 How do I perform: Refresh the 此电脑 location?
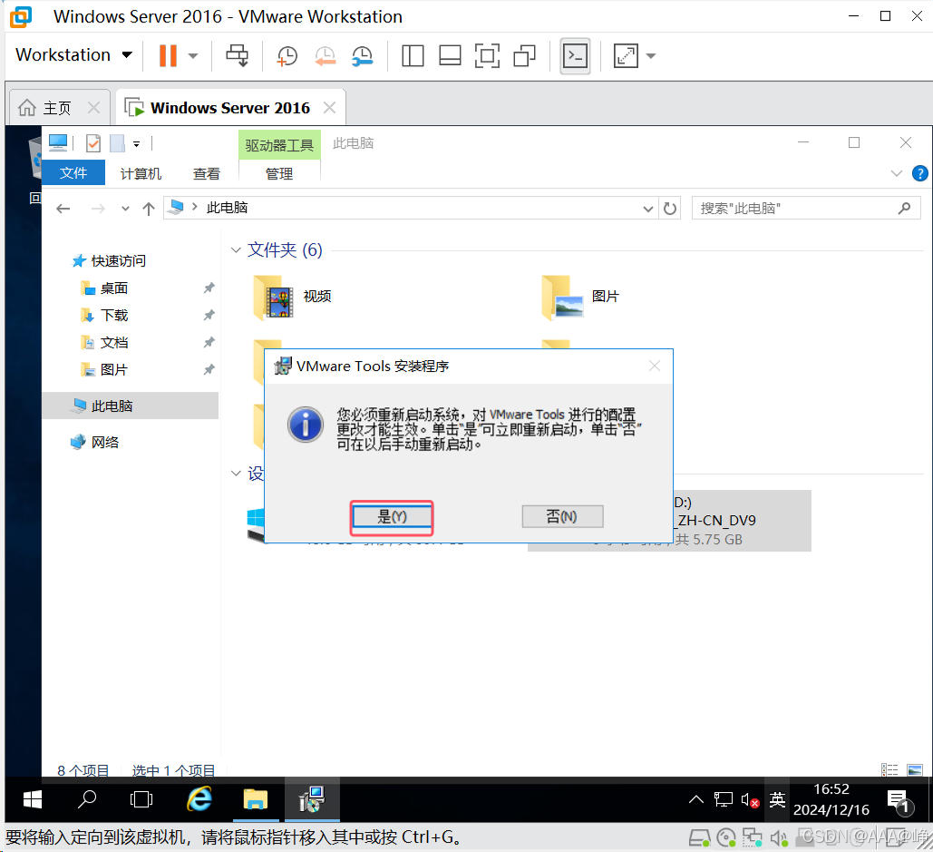[670, 208]
